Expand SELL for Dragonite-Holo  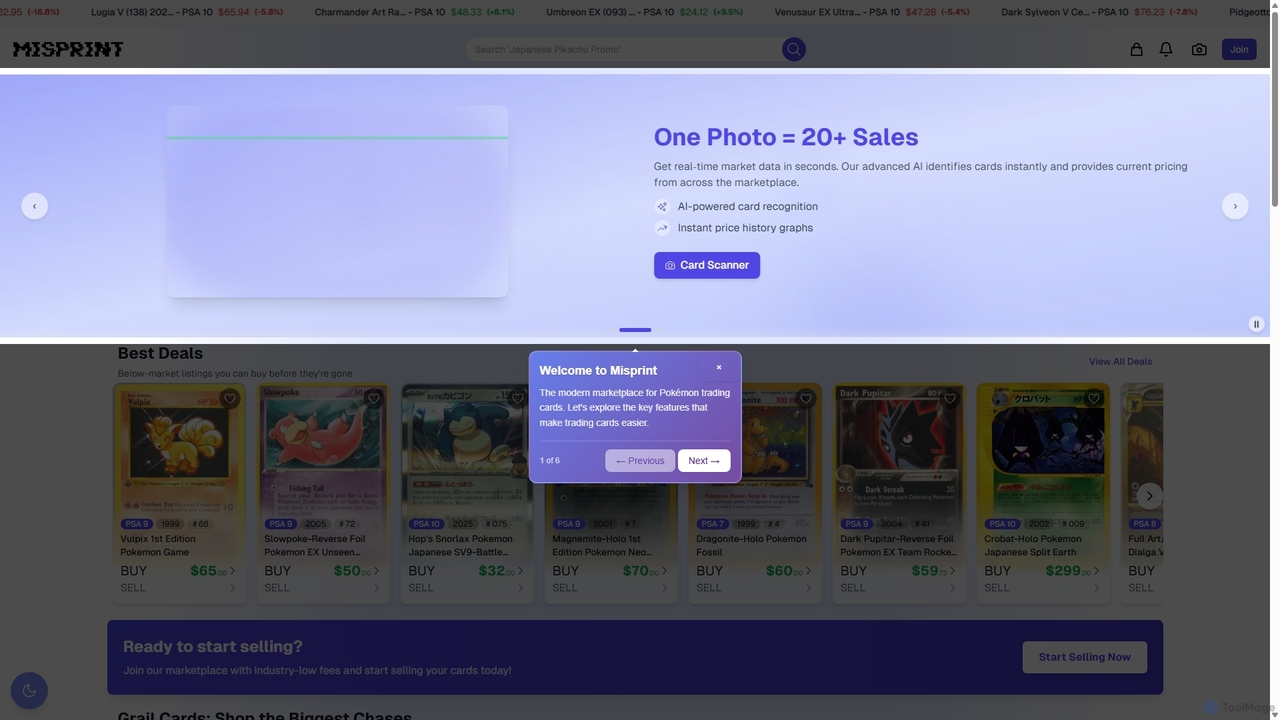point(754,588)
